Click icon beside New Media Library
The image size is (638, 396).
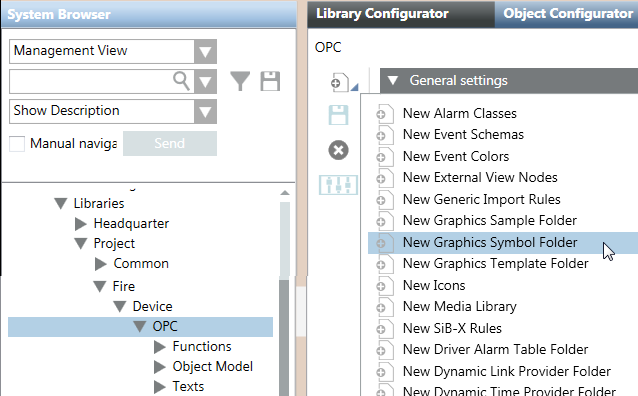[385, 307]
